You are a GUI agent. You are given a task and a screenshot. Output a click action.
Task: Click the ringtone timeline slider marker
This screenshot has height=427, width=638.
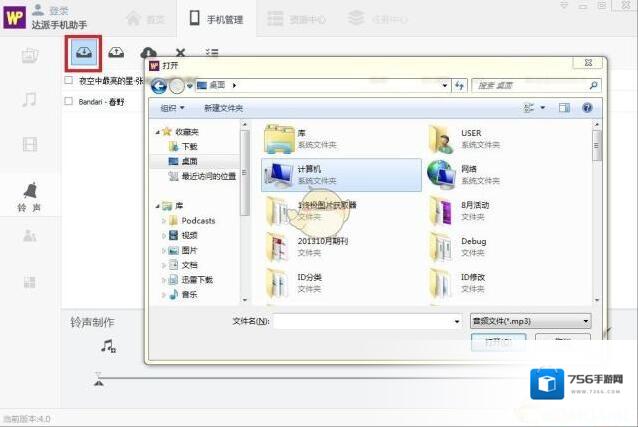98,380
